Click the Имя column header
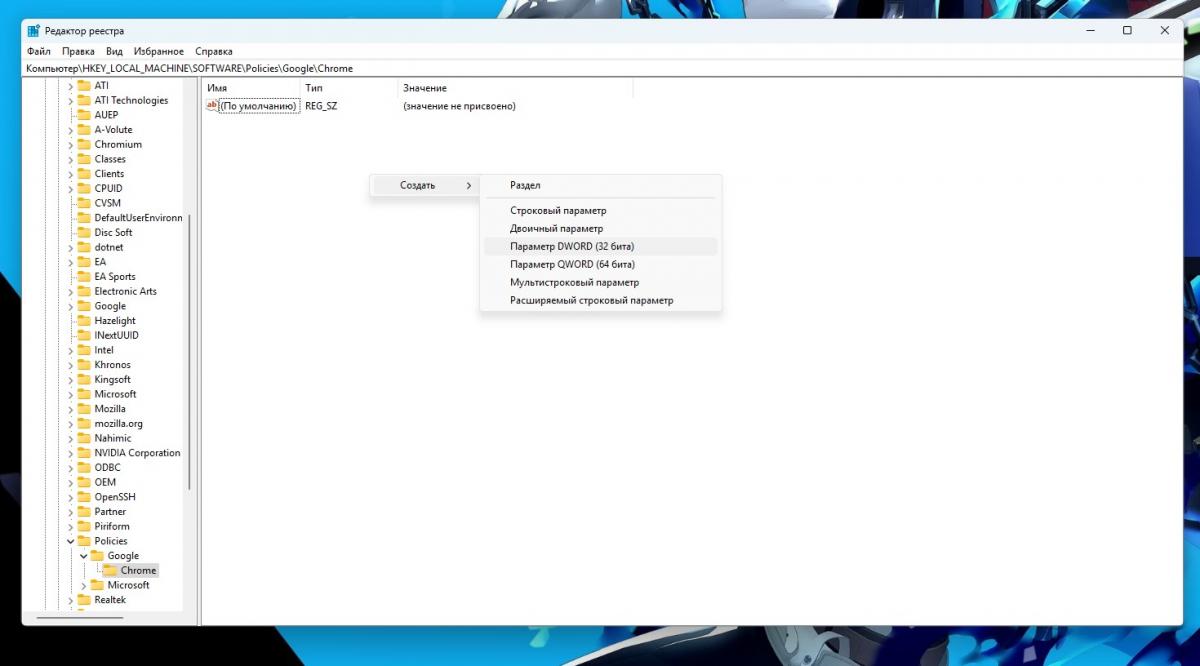1200x666 pixels. click(250, 88)
